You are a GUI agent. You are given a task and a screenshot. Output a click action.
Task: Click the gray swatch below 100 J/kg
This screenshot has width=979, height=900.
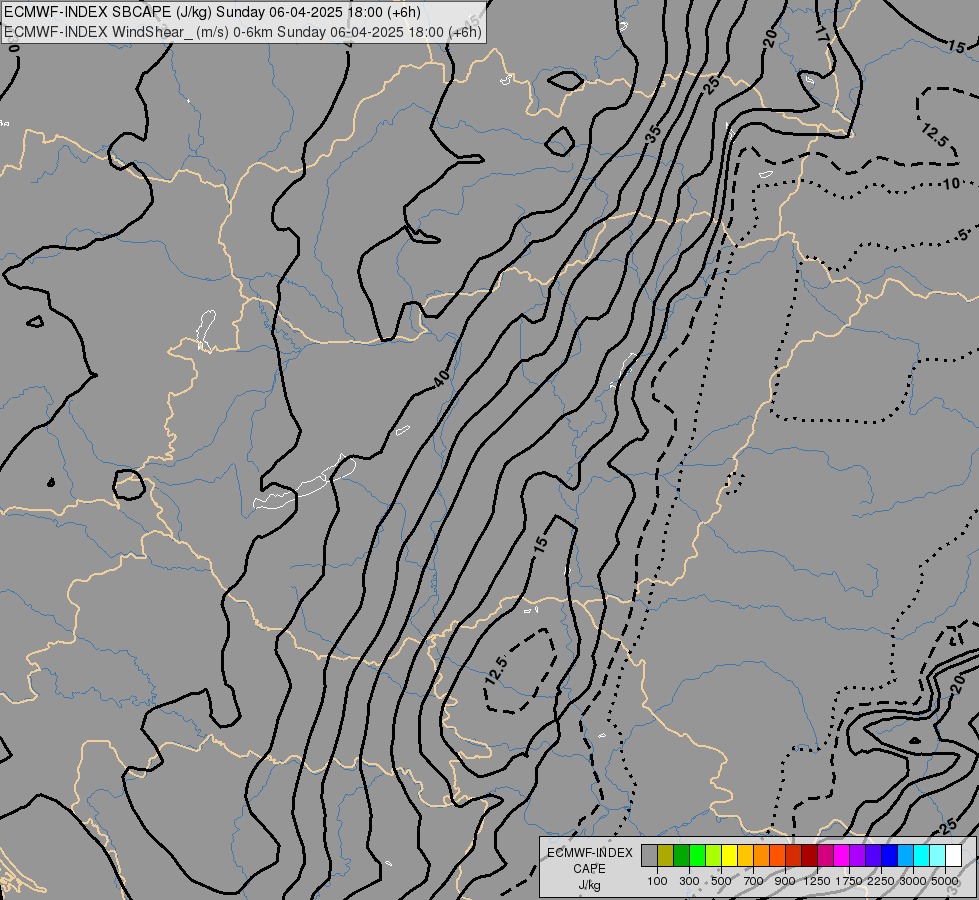click(649, 855)
